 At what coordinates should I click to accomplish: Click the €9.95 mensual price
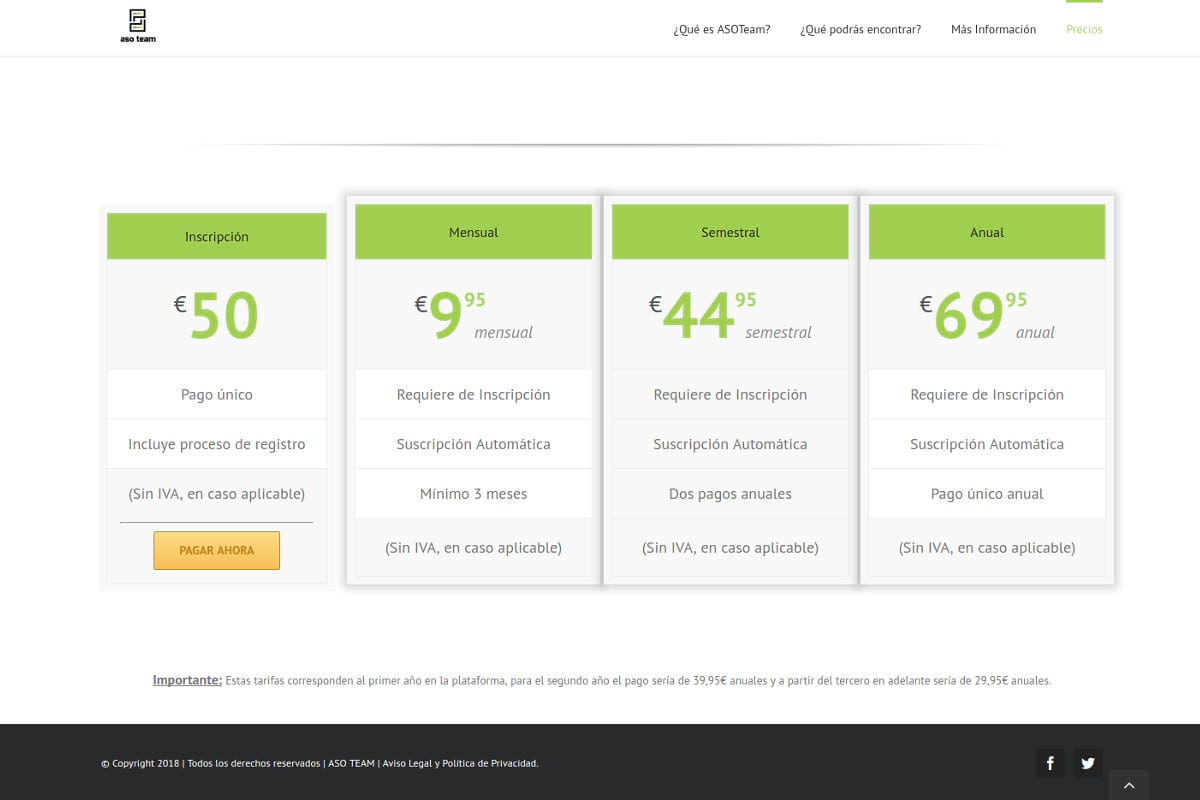click(x=473, y=315)
